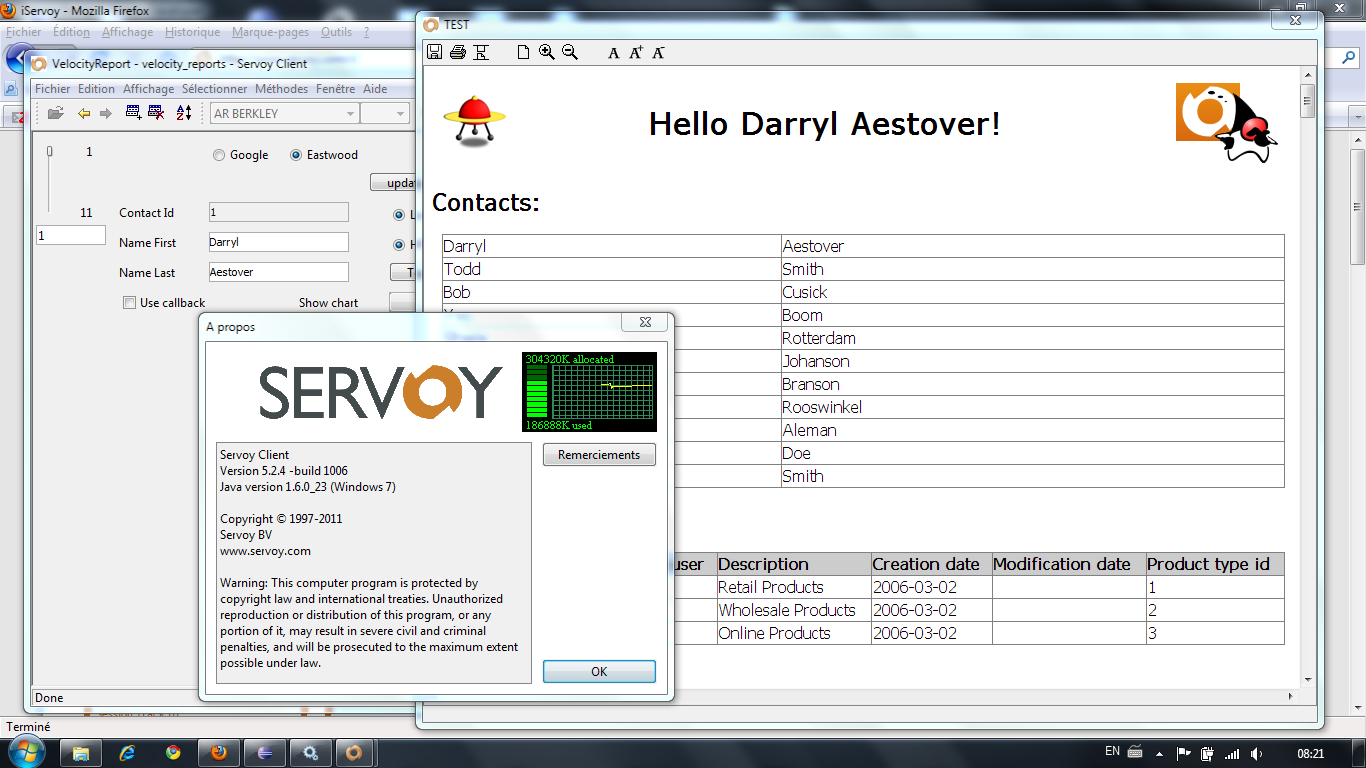Switch to Firefox in the taskbar
This screenshot has height=768, width=1366.
[x=219, y=753]
